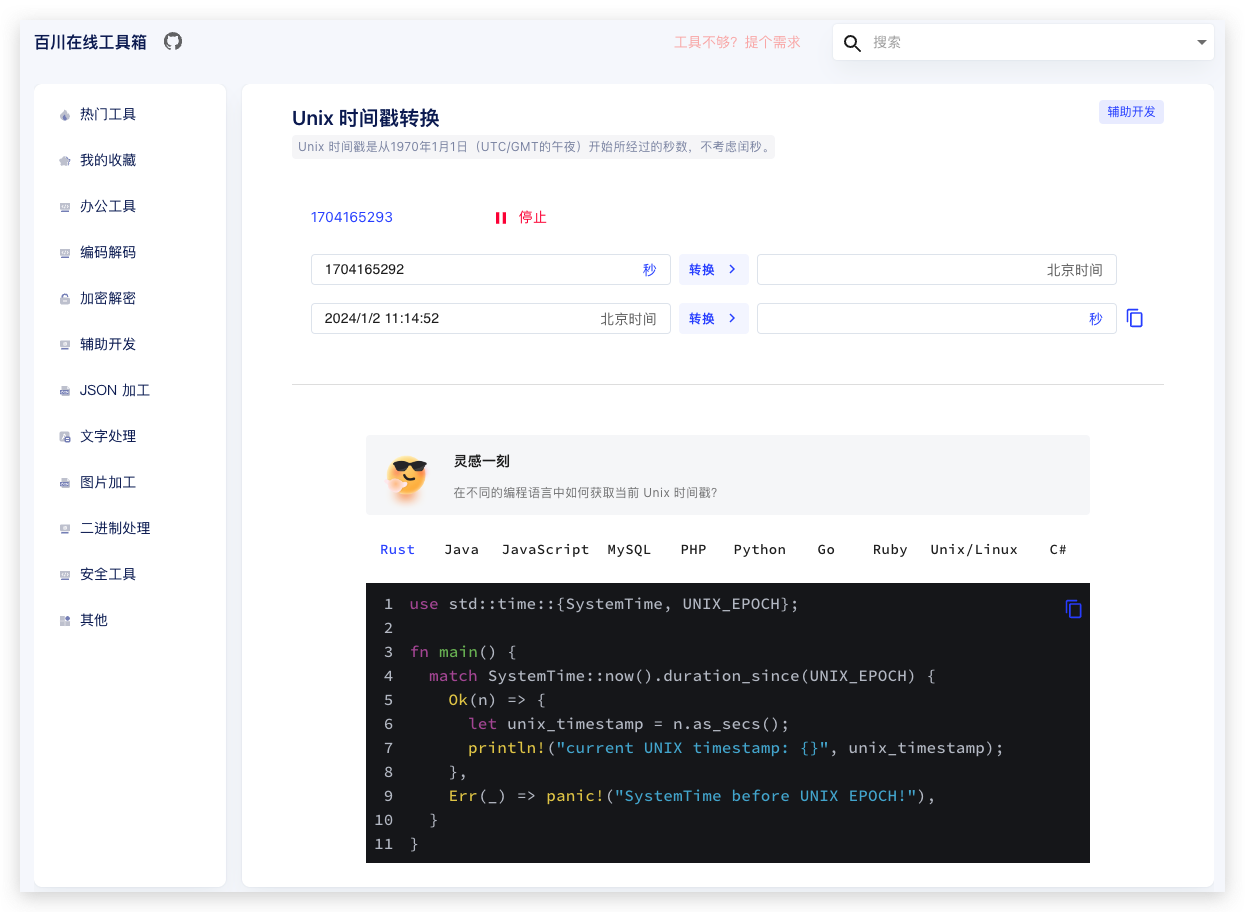The height and width of the screenshot is (912, 1245).
Task: Click the 工具不够？提个需求 link
Action: (x=737, y=42)
